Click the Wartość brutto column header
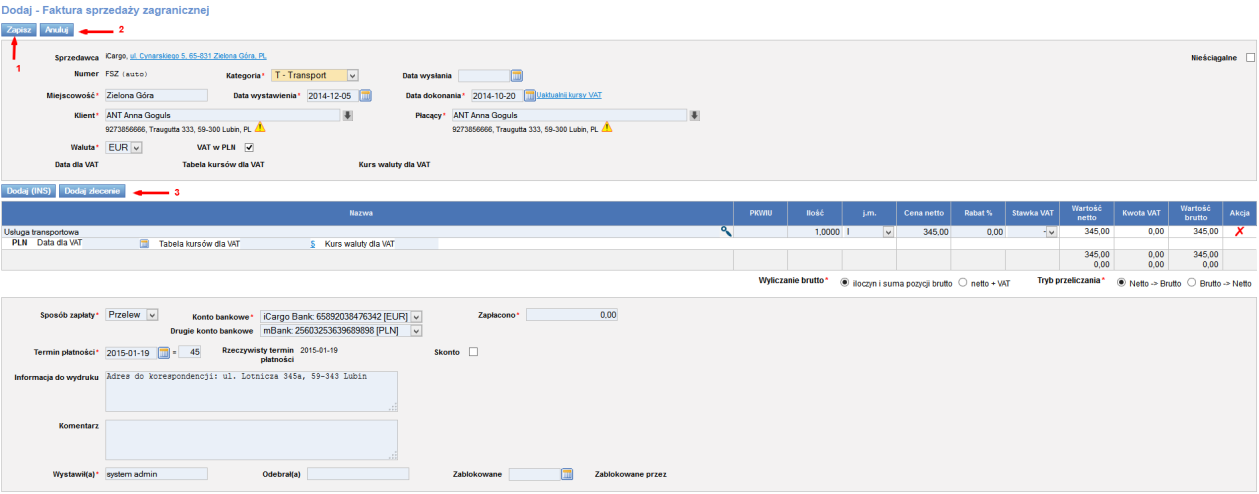Screen dimensions: 1259x494 click(1195, 212)
